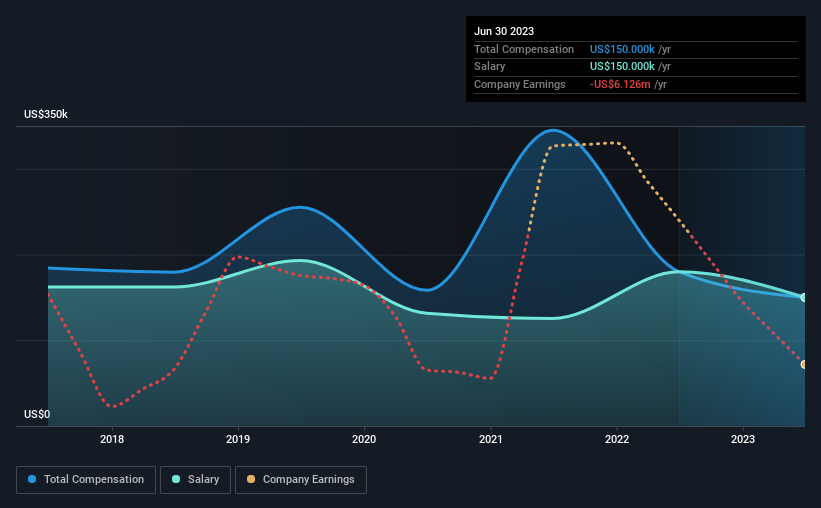Click the Jun 30 2023 tooltip date
Screen dimensions: 821x508
coord(504,31)
